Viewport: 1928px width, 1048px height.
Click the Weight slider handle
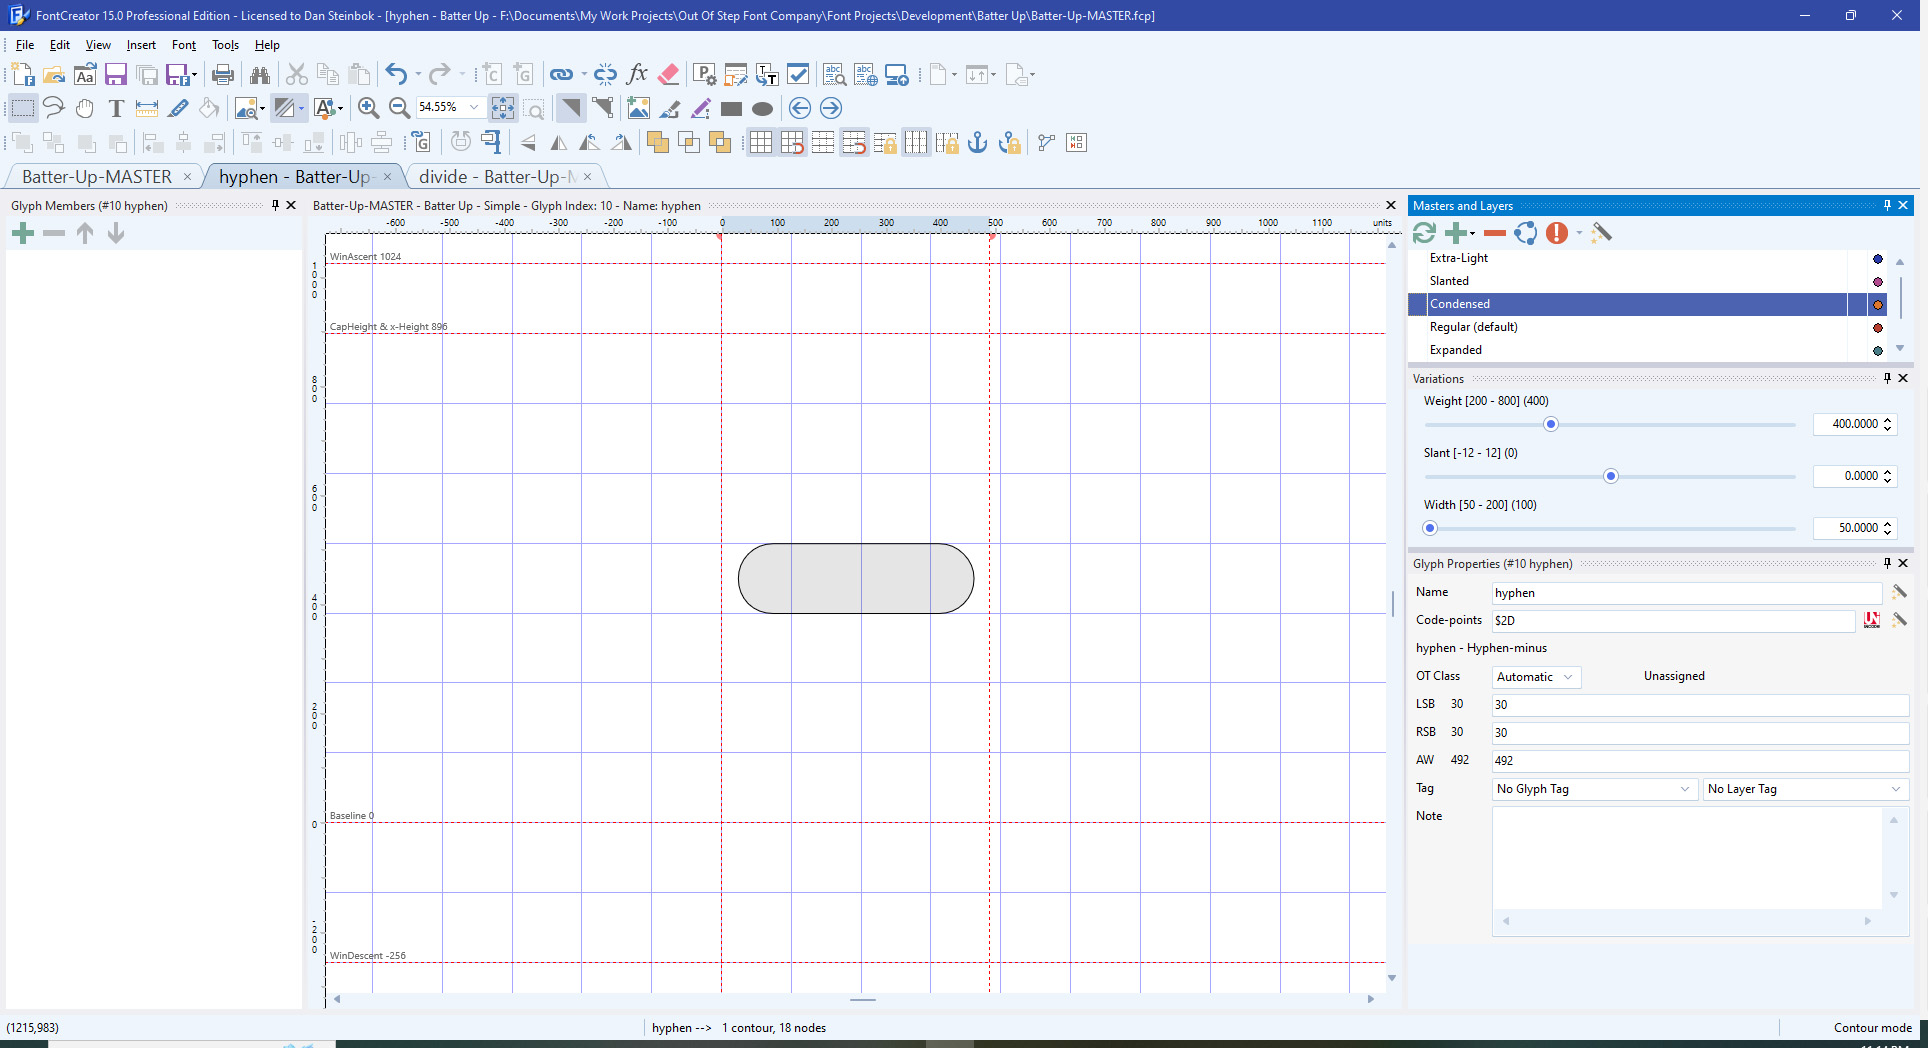coord(1550,425)
